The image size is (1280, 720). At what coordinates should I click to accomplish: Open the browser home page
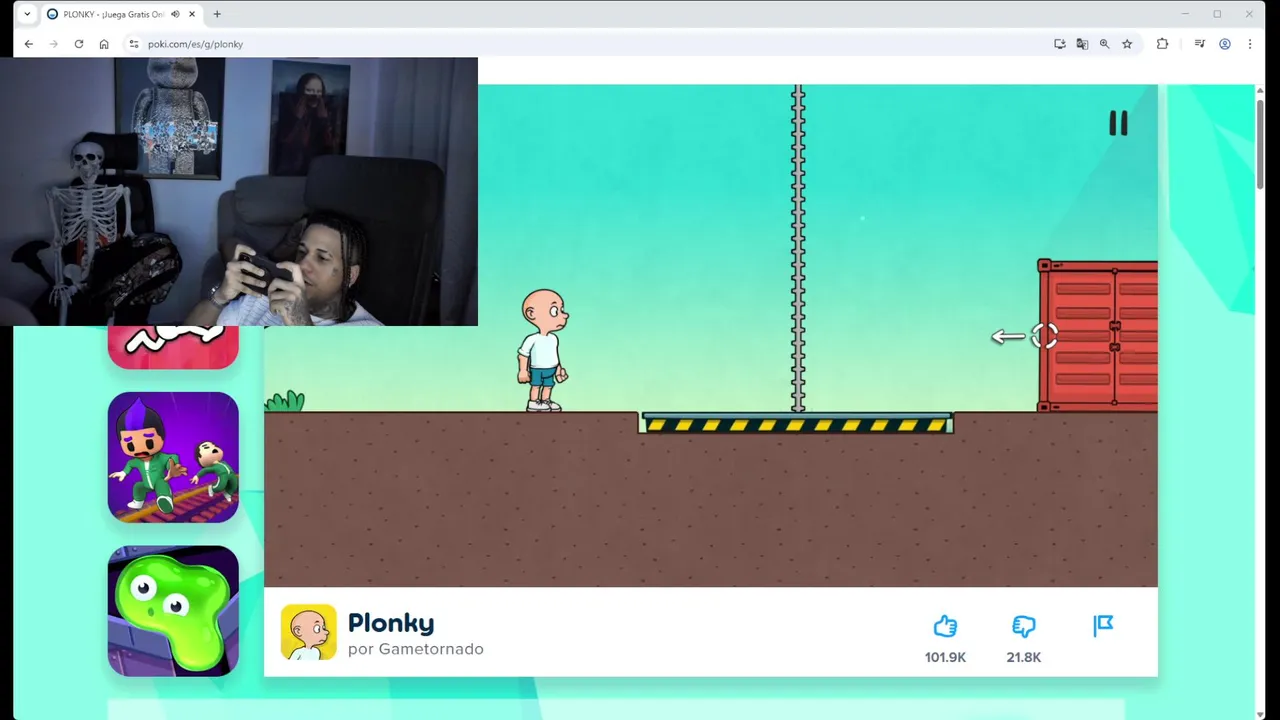click(x=104, y=44)
